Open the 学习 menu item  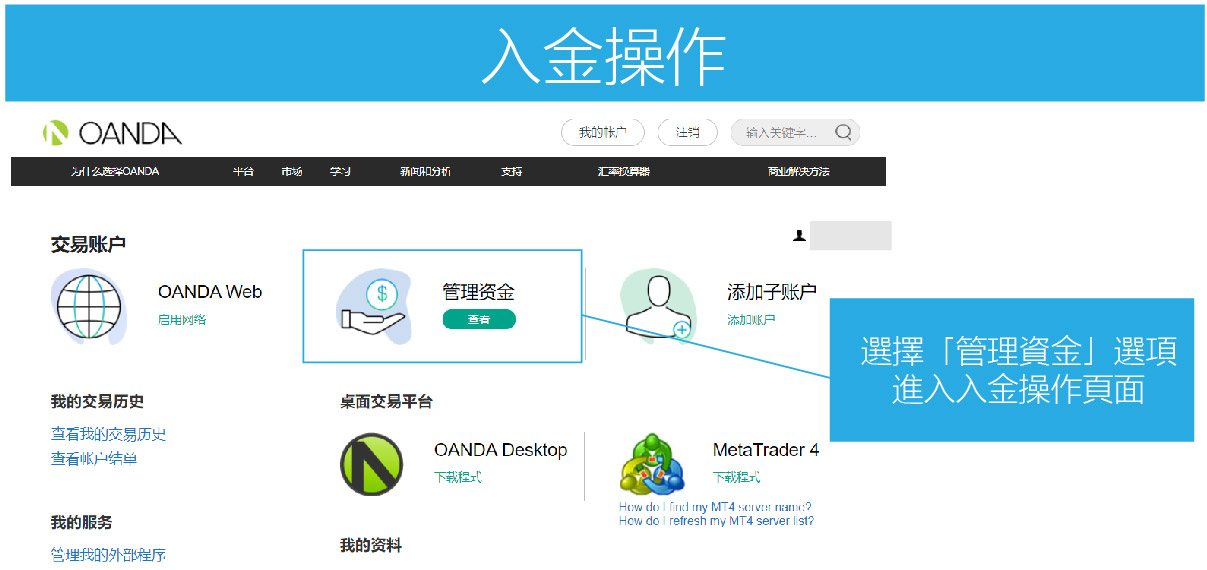click(x=340, y=172)
